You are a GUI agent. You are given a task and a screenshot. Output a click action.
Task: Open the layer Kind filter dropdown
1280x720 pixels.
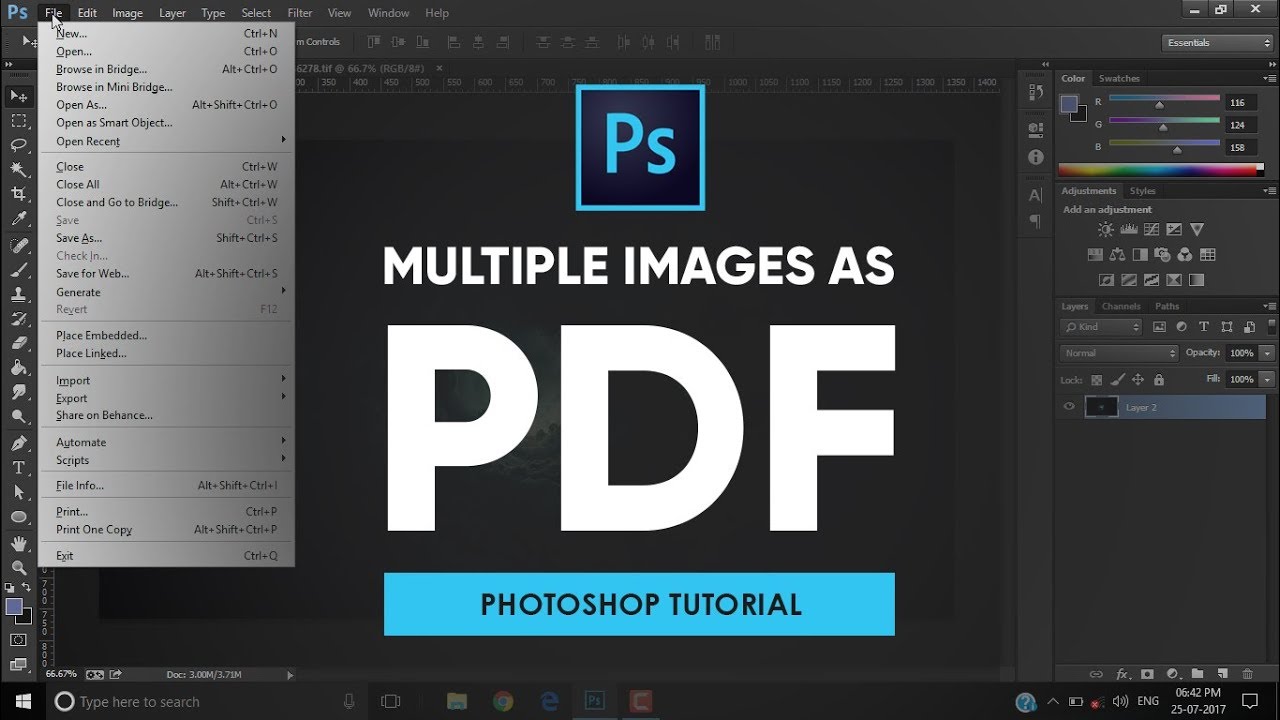point(1100,327)
